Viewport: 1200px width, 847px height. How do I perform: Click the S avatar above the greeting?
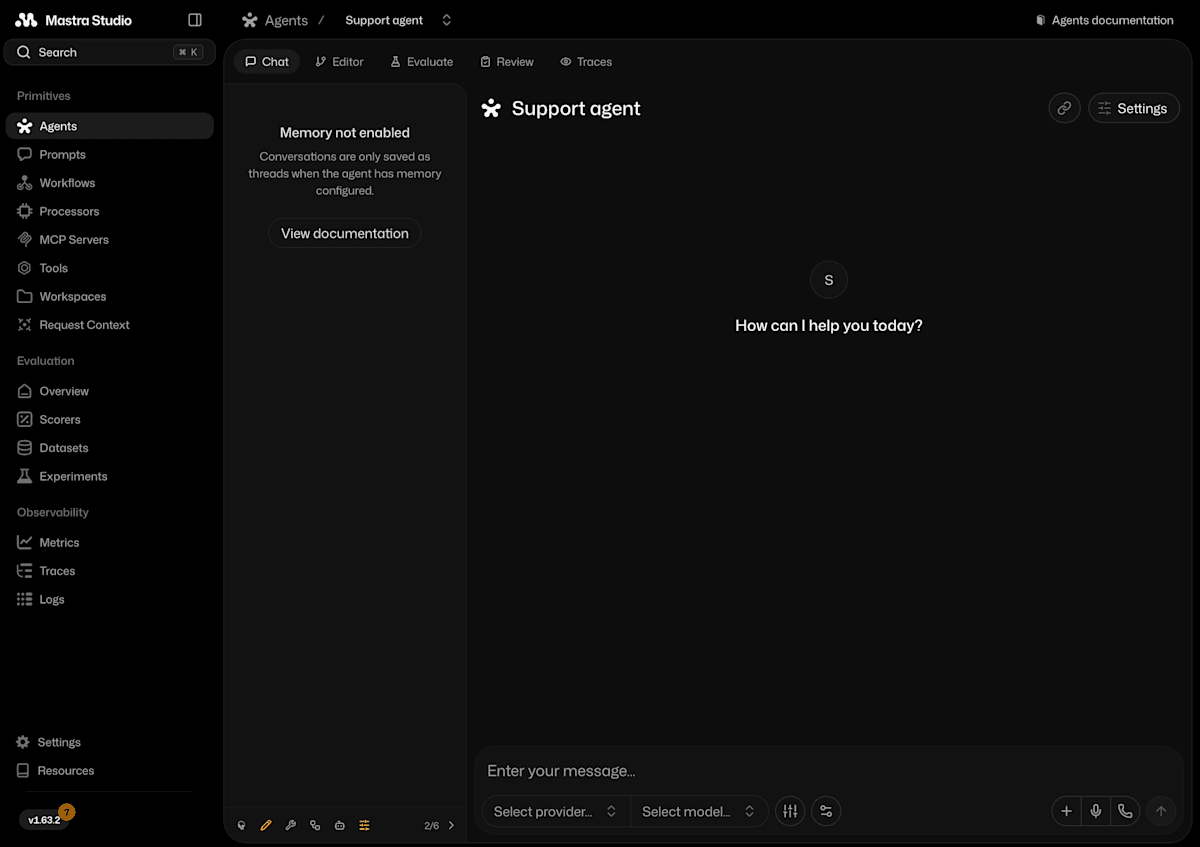tap(829, 280)
